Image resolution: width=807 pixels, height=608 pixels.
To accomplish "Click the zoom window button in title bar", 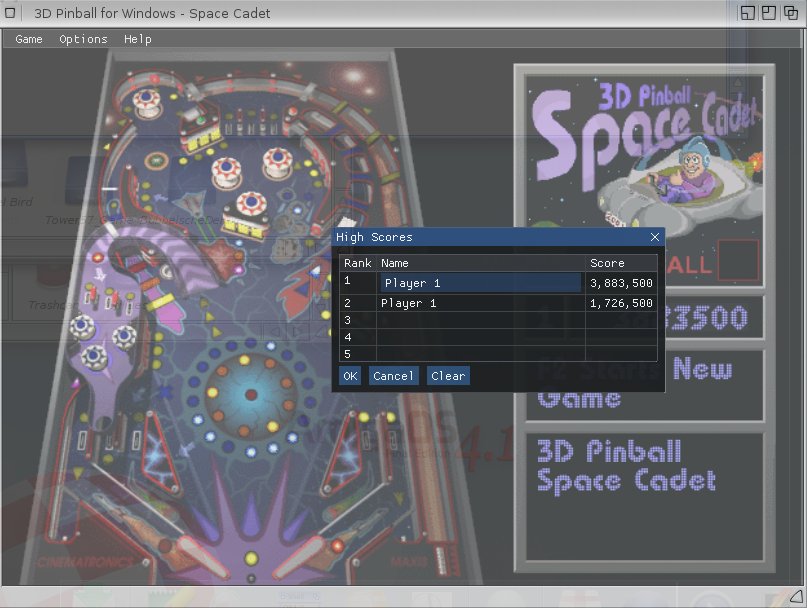I will tap(769, 12).
